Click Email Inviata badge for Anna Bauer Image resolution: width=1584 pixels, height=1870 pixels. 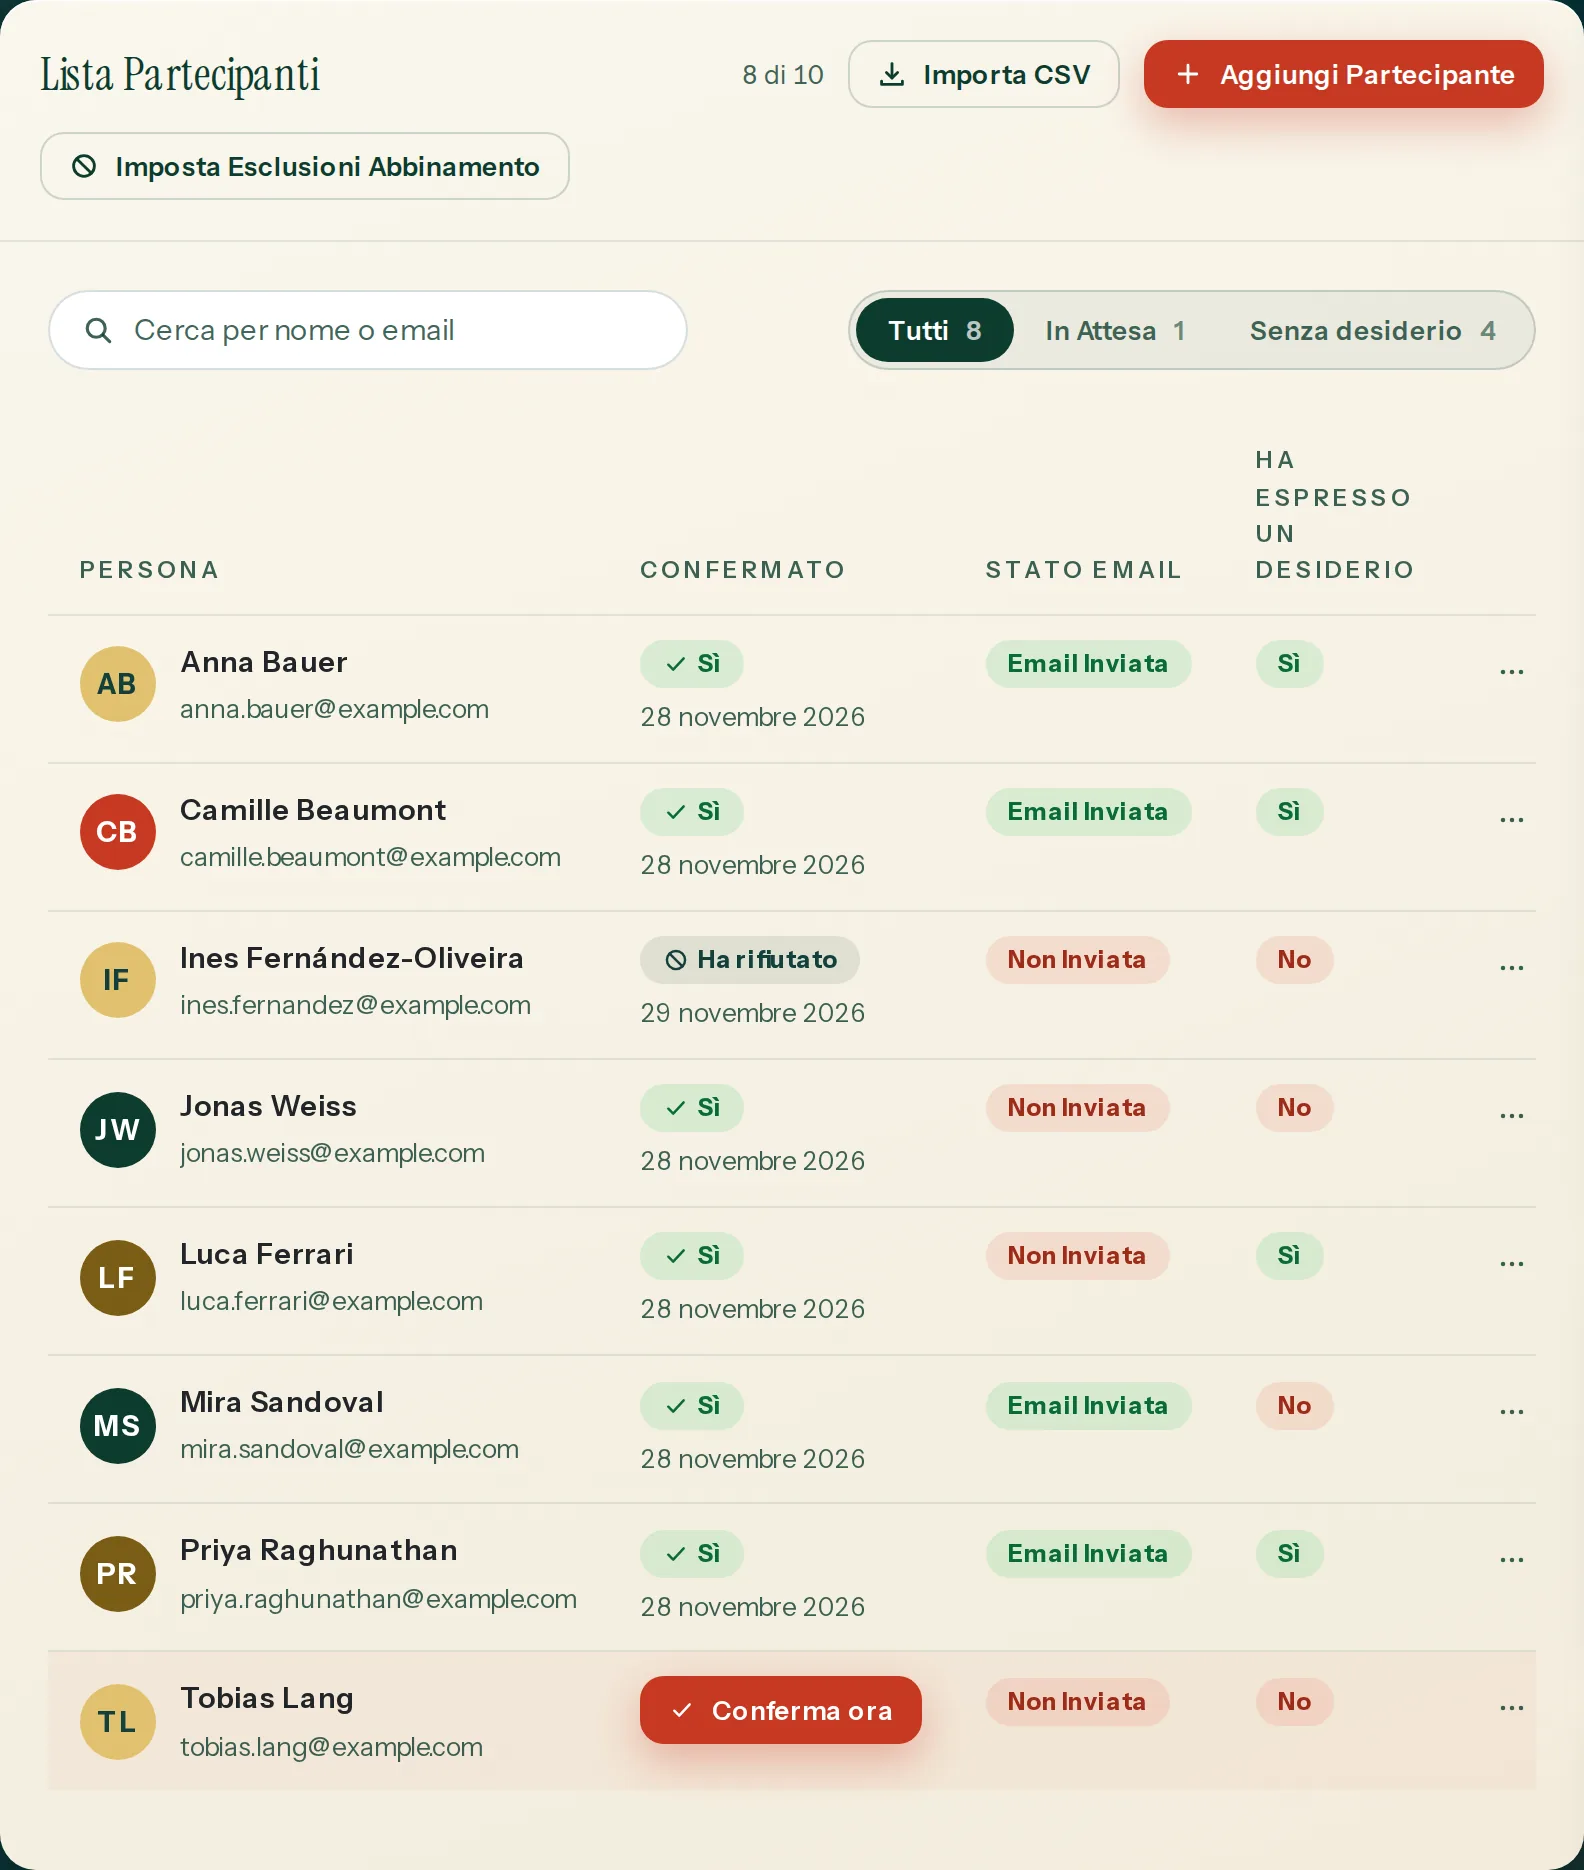tap(1088, 664)
